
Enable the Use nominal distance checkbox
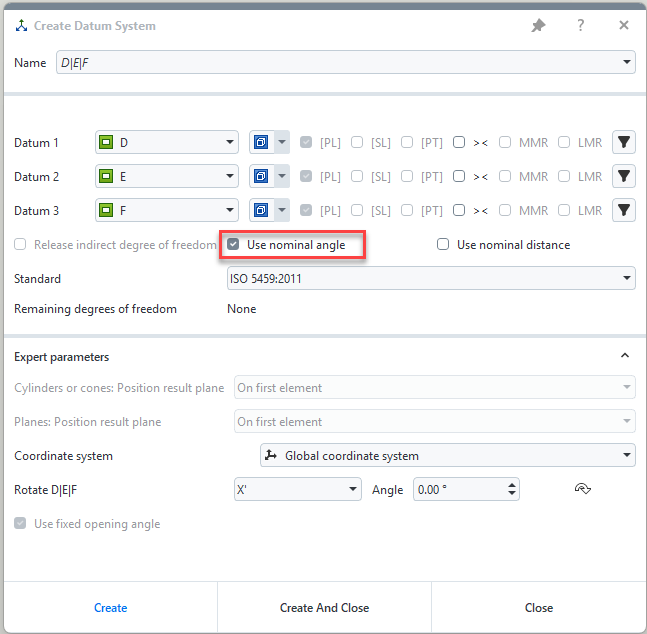point(443,245)
